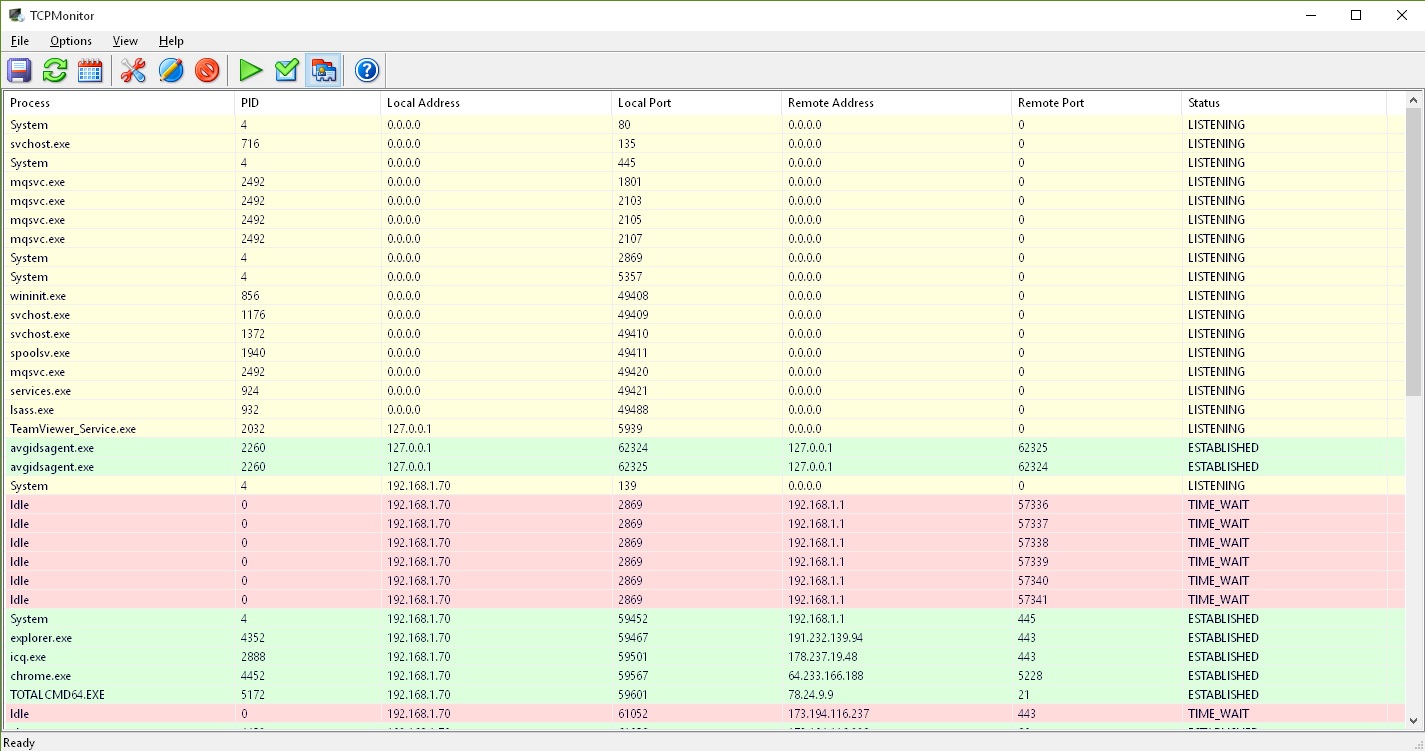Viewport: 1425px width, 751px height.
Task: Open the View menu
Action: 125,41
